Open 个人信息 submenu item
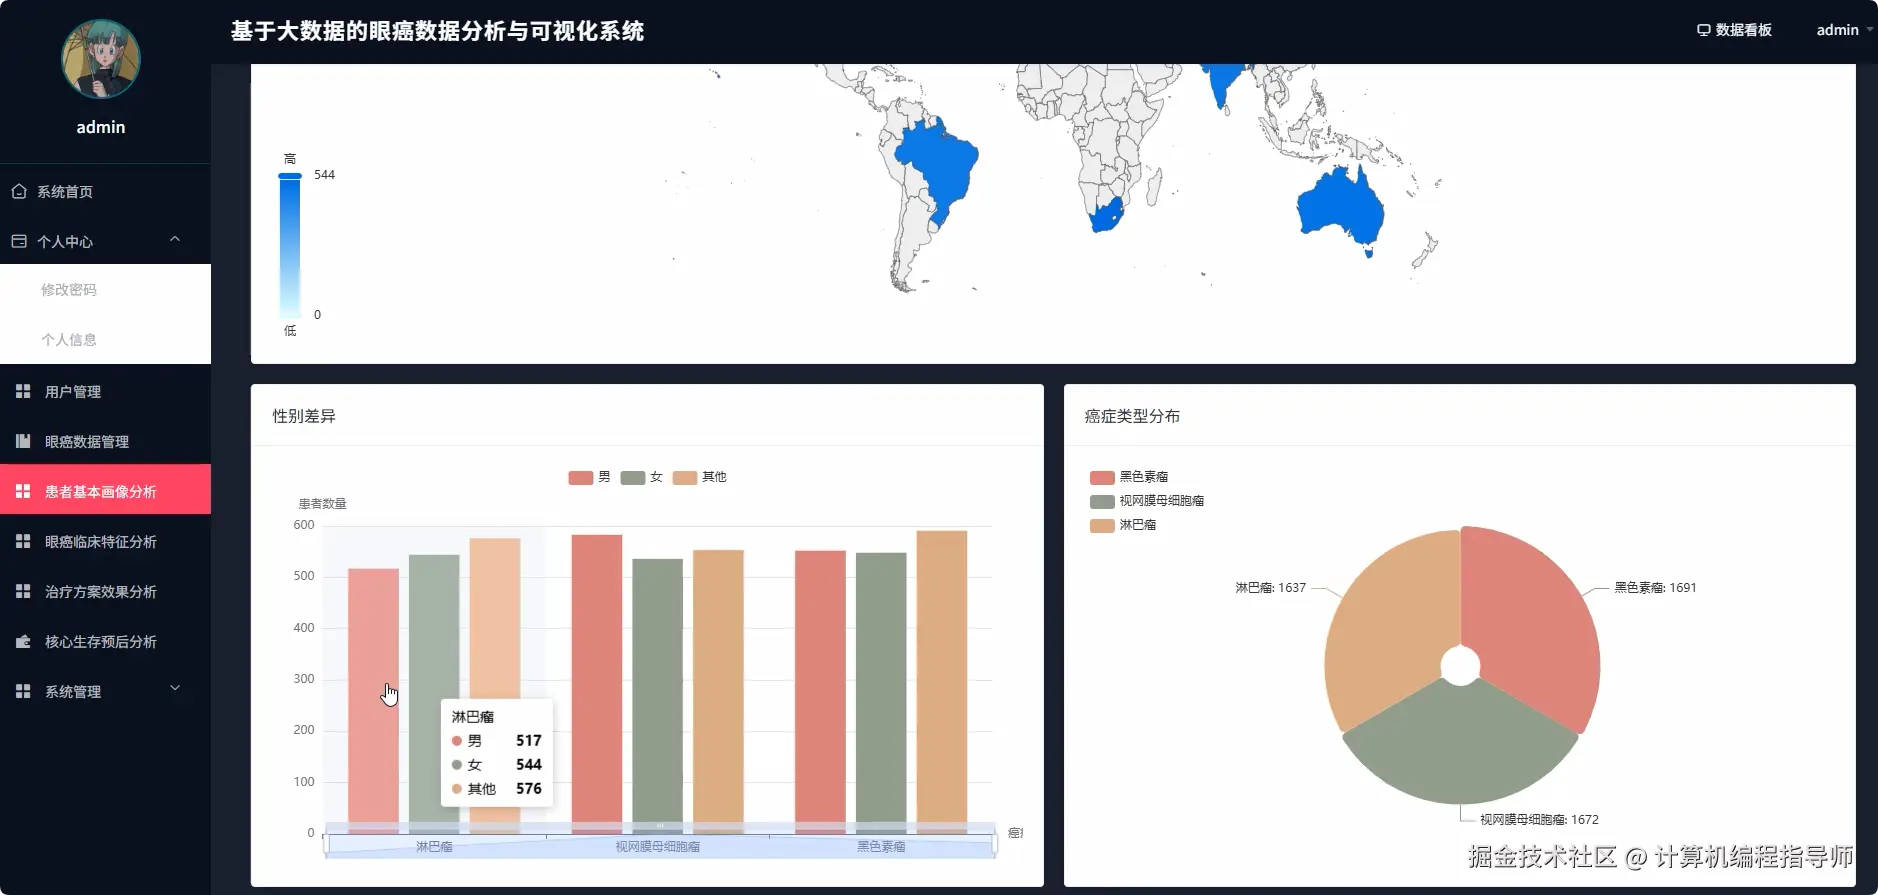1878x895 pixels. point(105,339)
